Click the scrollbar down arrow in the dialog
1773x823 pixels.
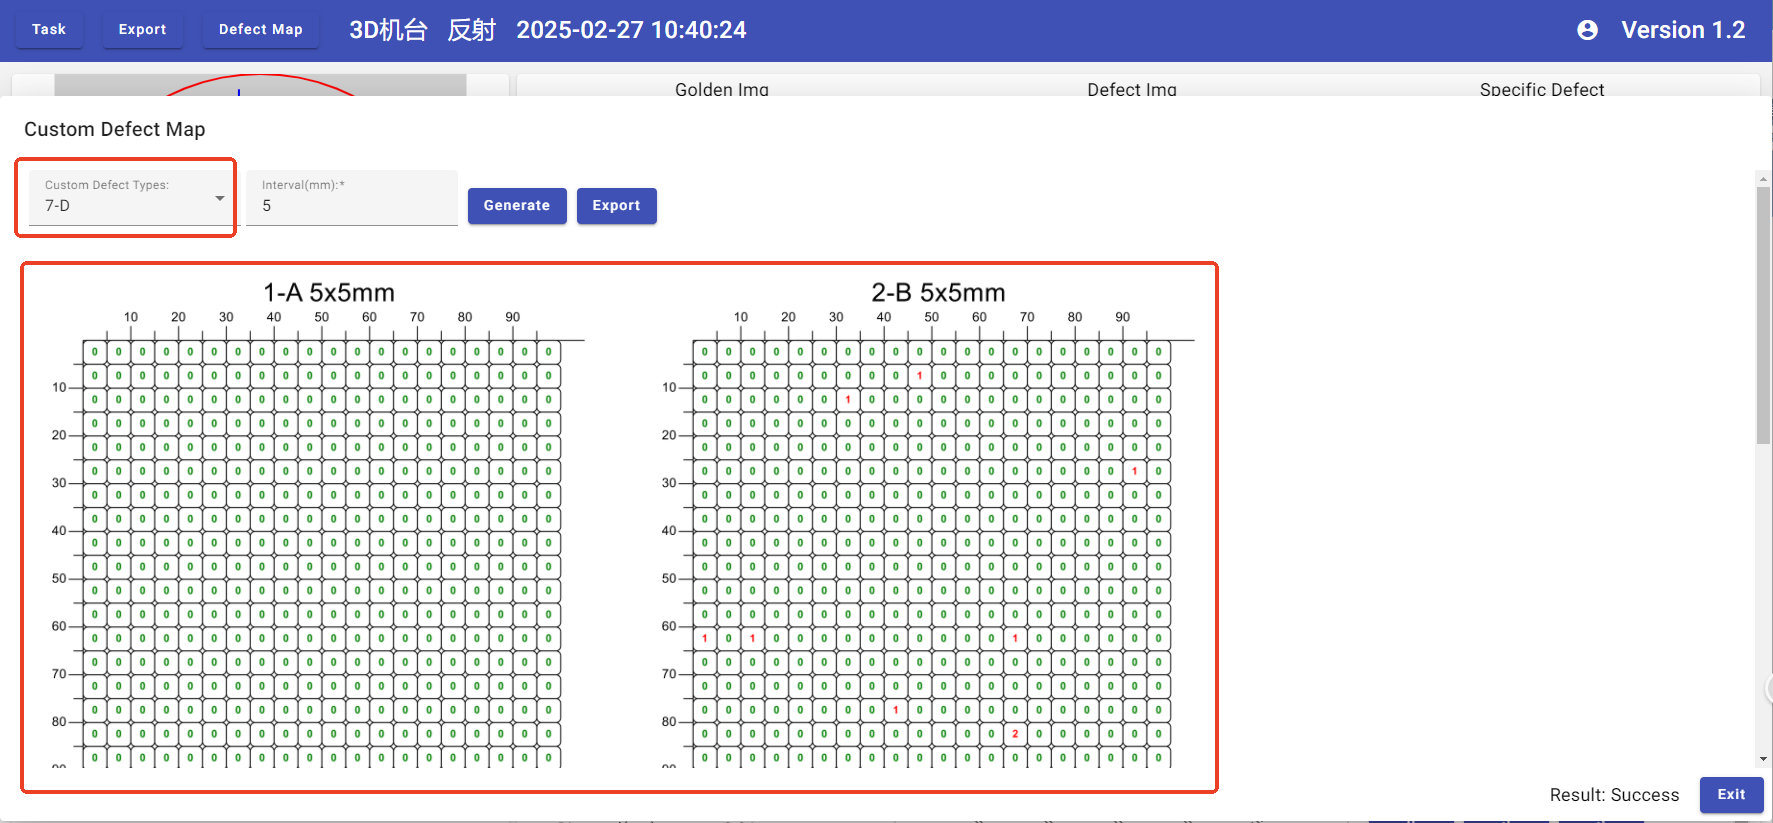[x=1763, y=759]
